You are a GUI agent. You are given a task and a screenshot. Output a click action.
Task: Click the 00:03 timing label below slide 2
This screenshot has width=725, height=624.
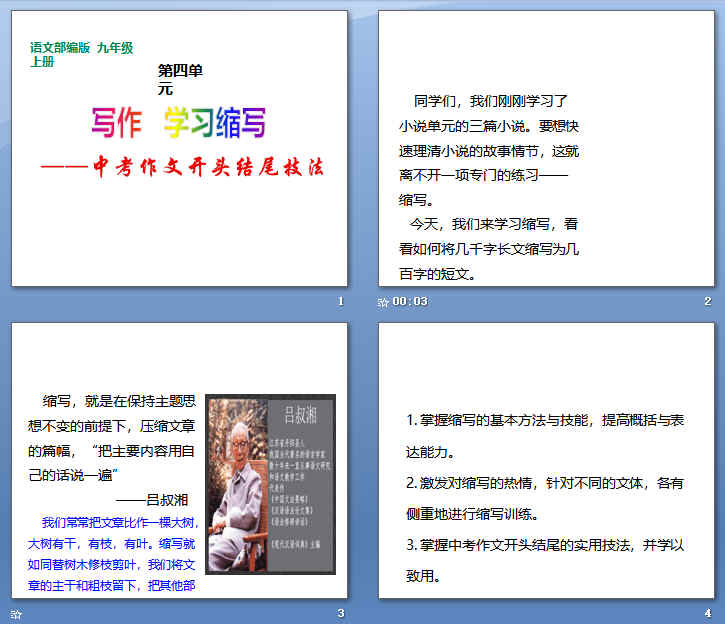(410, 302)
